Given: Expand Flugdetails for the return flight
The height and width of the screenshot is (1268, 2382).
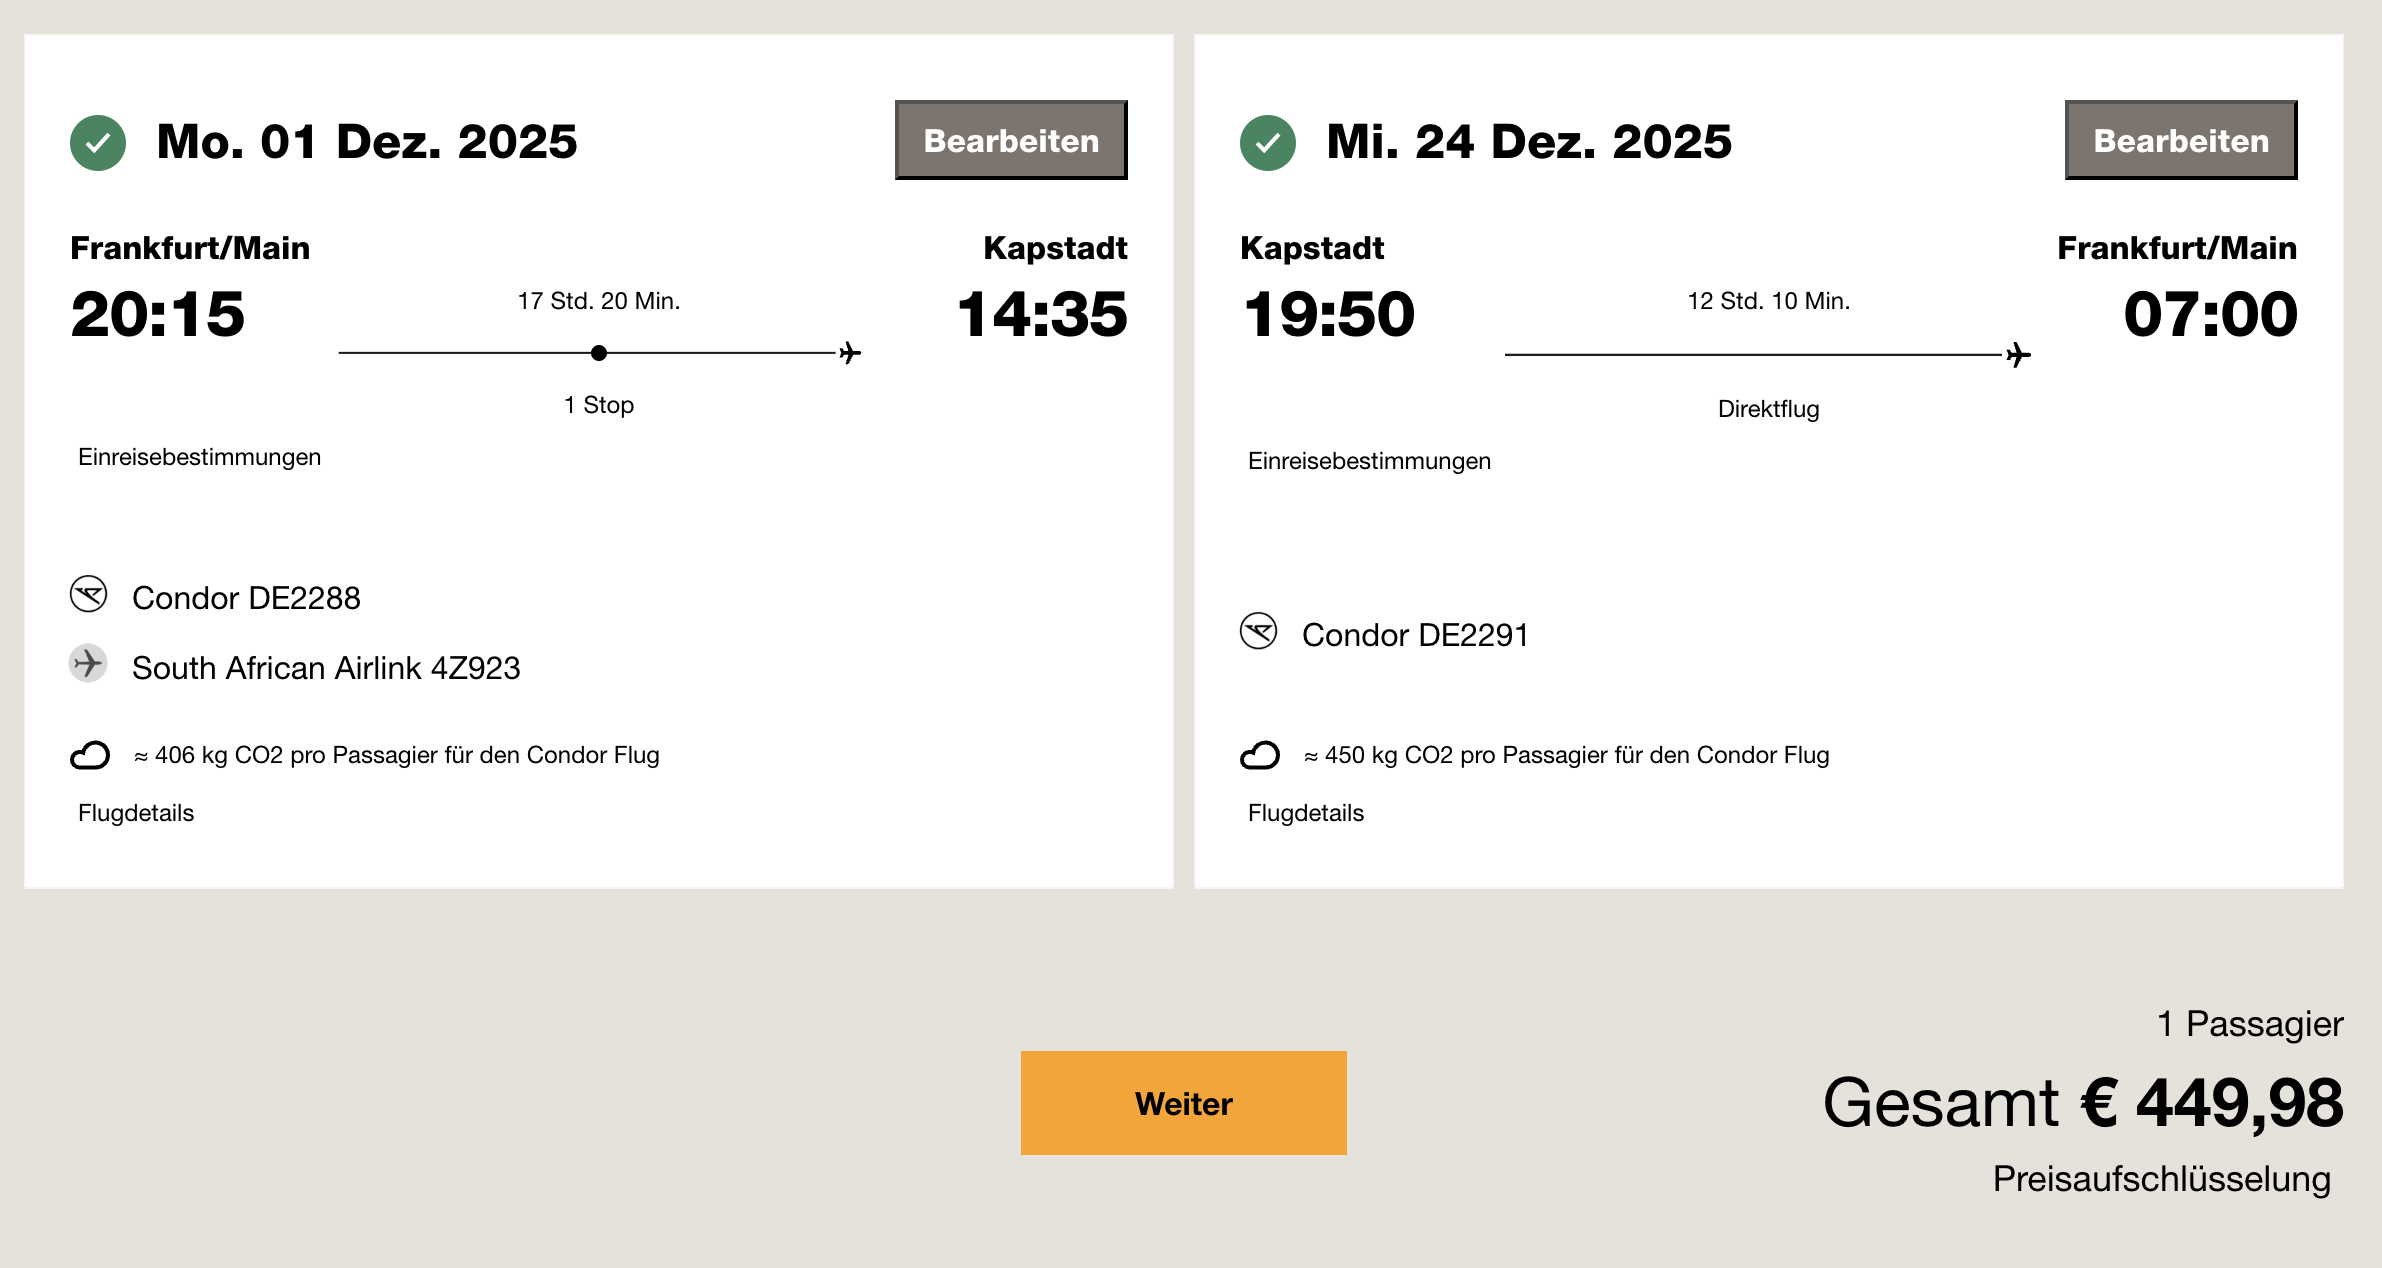Looking at the screenshot, I should [x=1305, y=813].
